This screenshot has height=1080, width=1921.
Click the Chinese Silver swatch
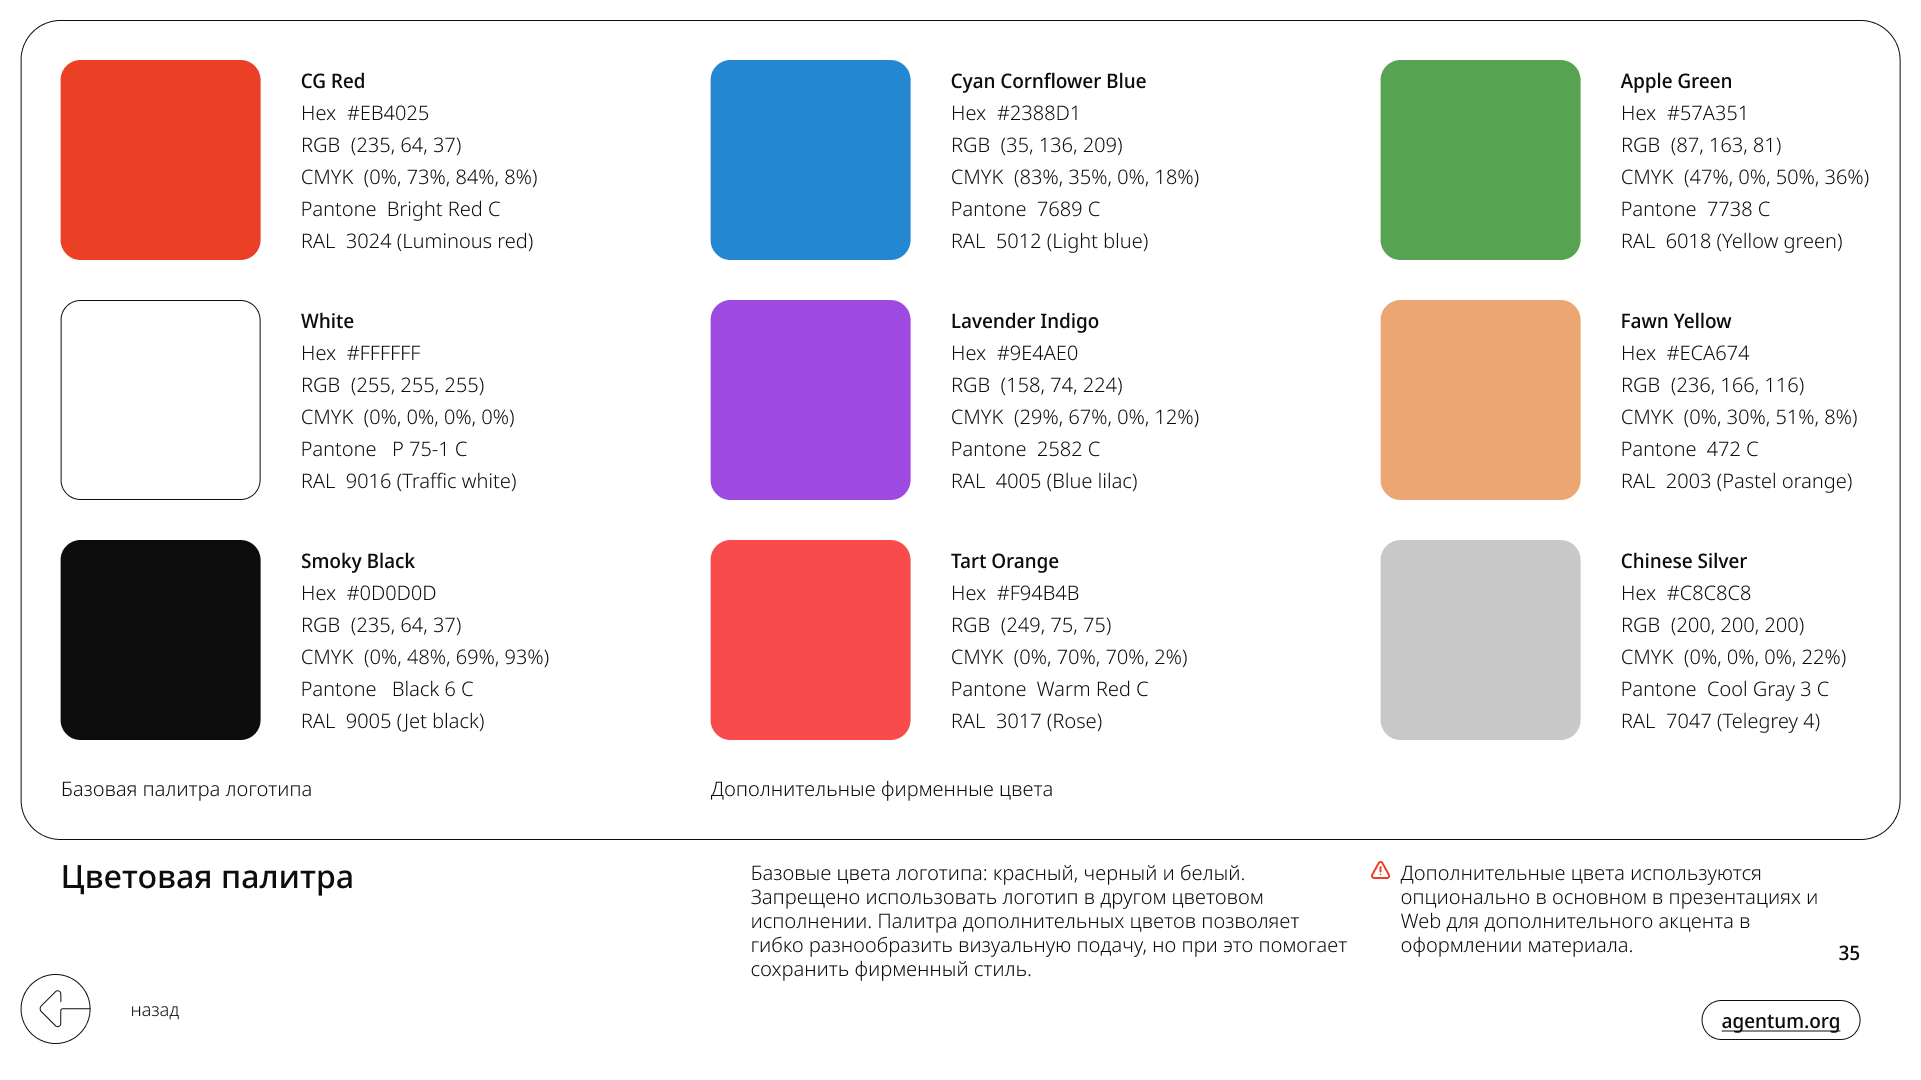[1480, 640]
